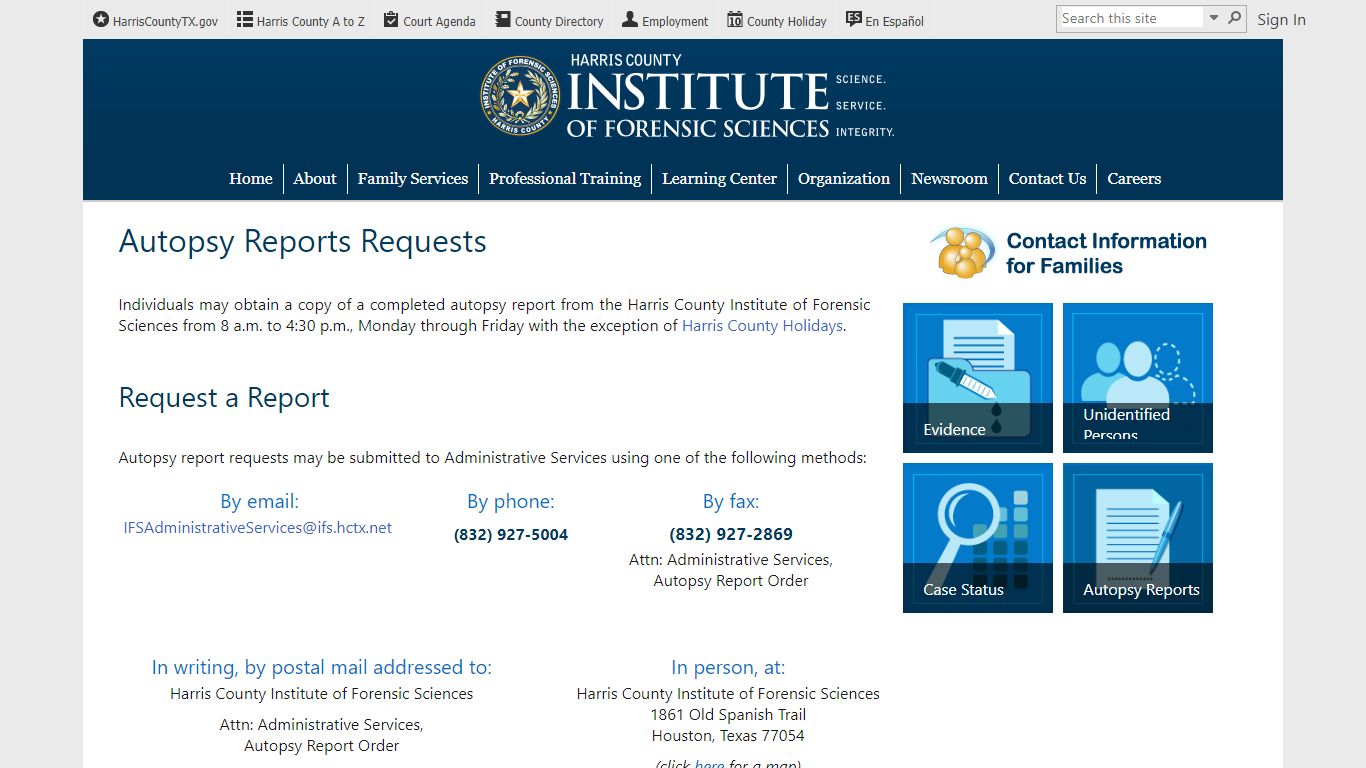Click the Institute of Forensic Sciences seal logo
The height and width of the screenshot is (768, 1366).
520,96
